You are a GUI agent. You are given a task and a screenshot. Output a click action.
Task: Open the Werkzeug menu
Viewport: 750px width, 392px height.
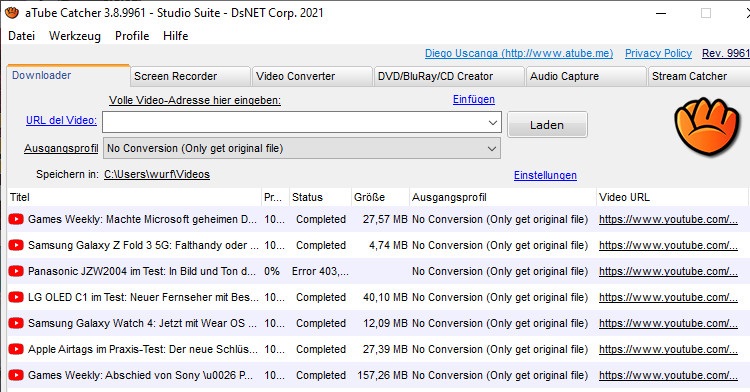click(x=75, y=36)
